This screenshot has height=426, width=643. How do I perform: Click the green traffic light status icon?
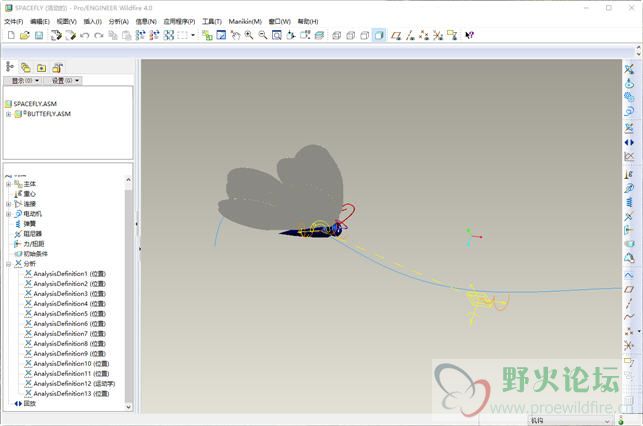pos(621,420)
